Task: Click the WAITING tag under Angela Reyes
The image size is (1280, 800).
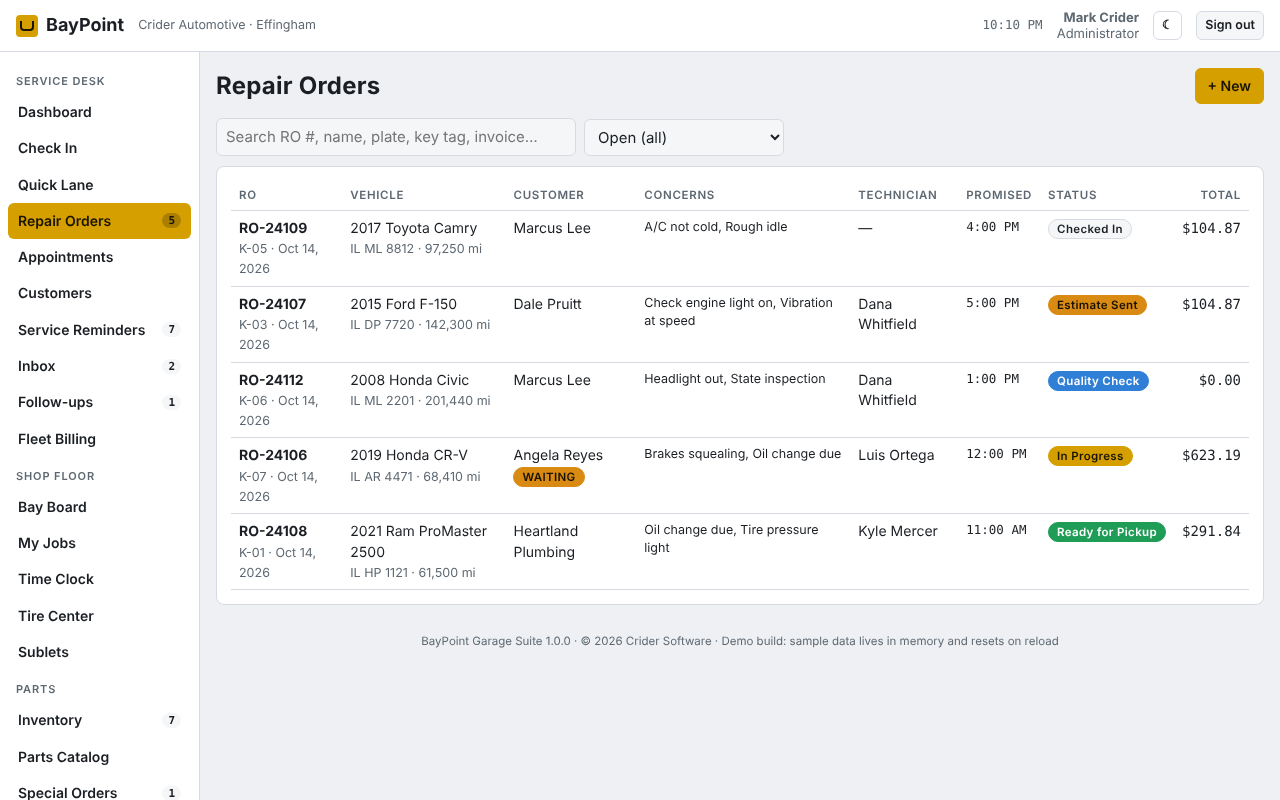Action: [x=549, y=477]
